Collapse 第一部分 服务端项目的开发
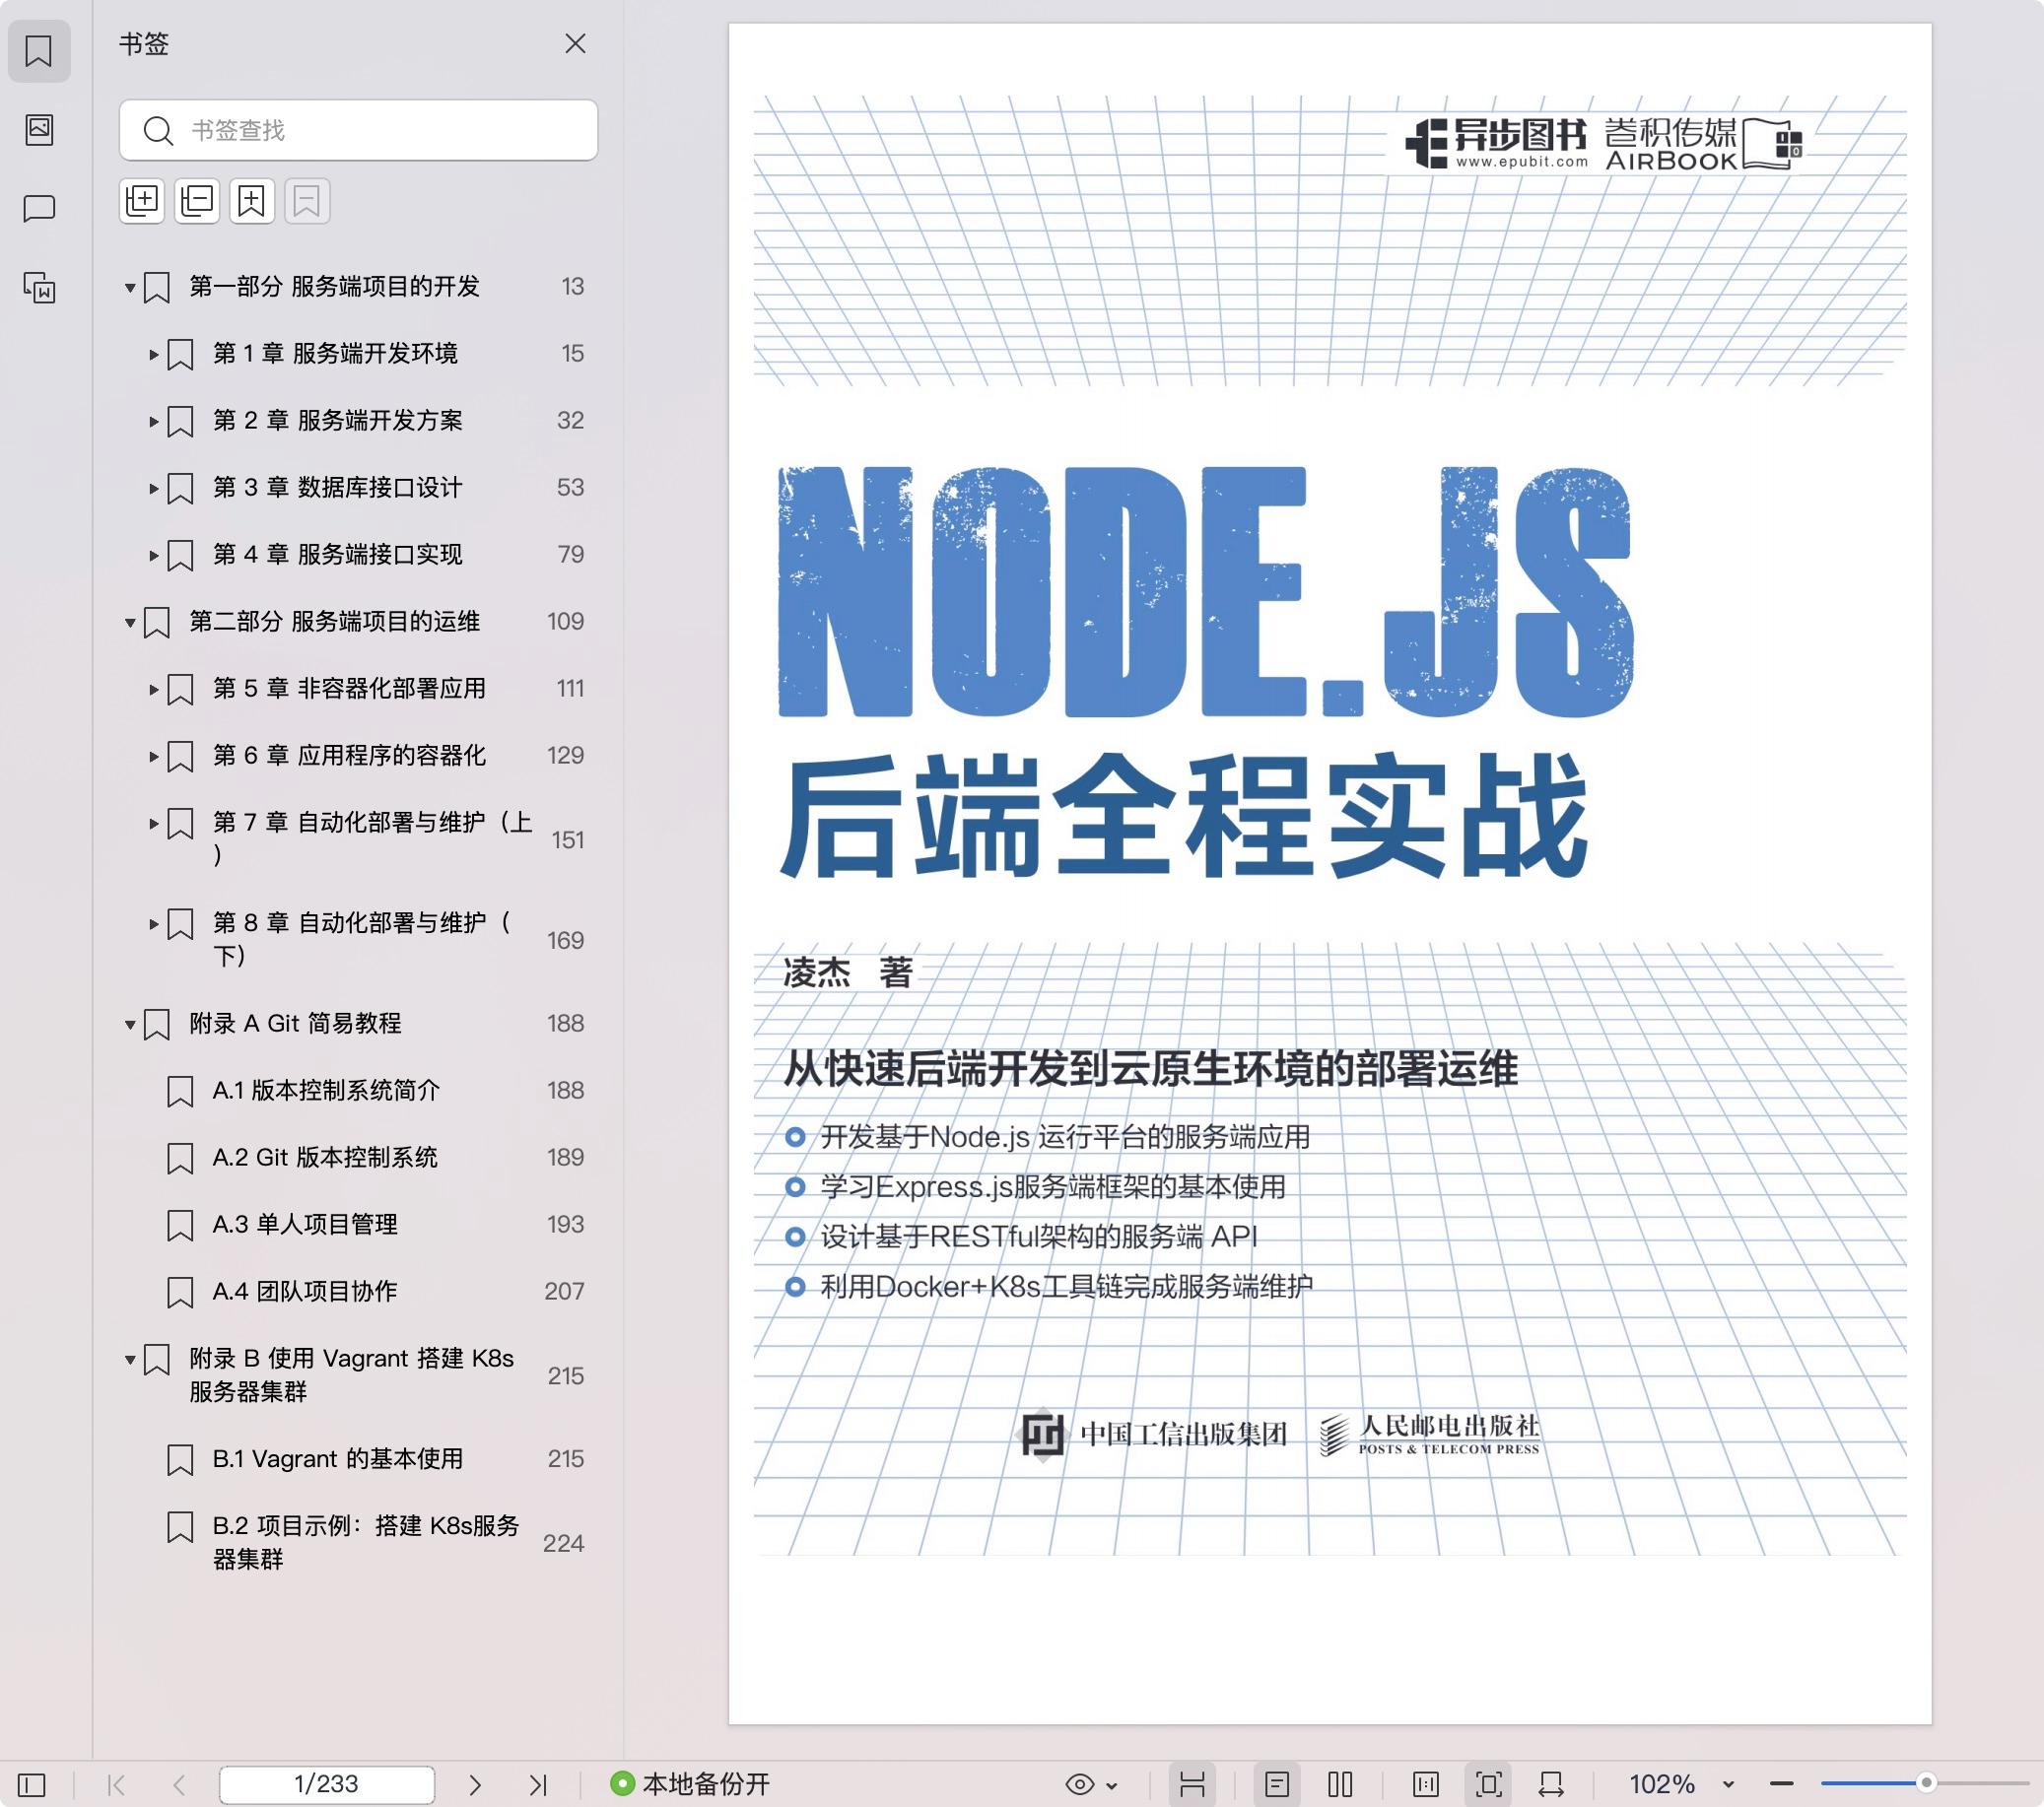 click(x=130, y=288)
